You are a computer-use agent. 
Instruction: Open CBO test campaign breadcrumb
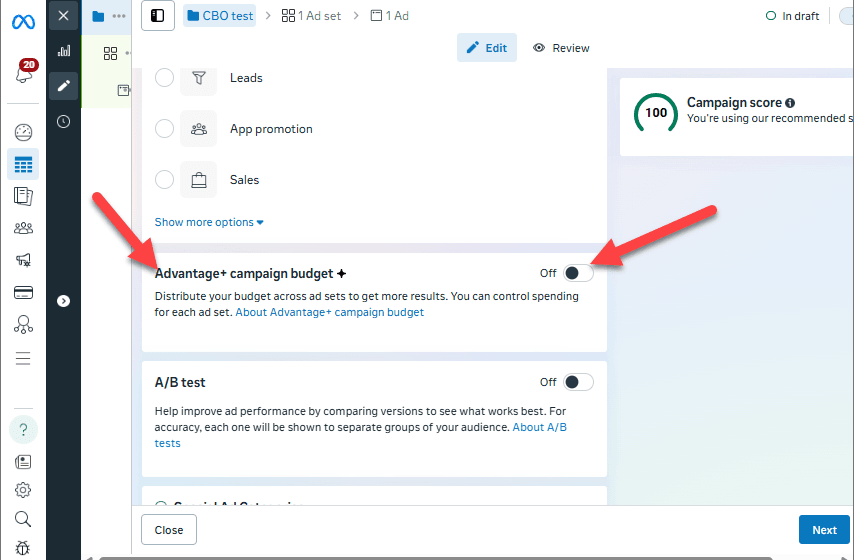click(220, 16)
